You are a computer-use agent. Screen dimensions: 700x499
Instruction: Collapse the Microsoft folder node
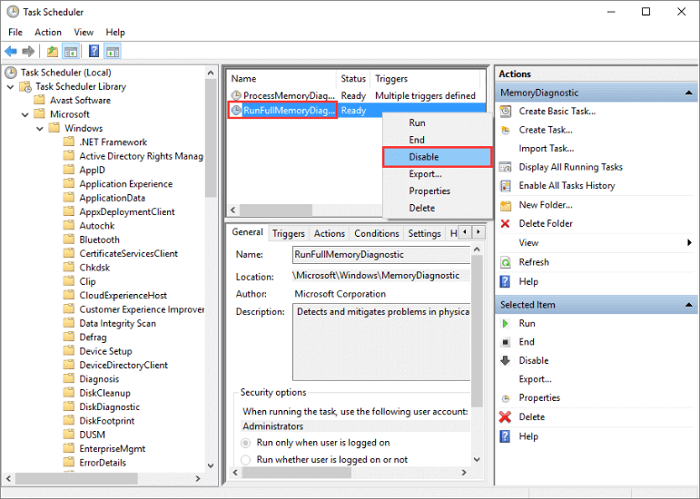[25, 115]
